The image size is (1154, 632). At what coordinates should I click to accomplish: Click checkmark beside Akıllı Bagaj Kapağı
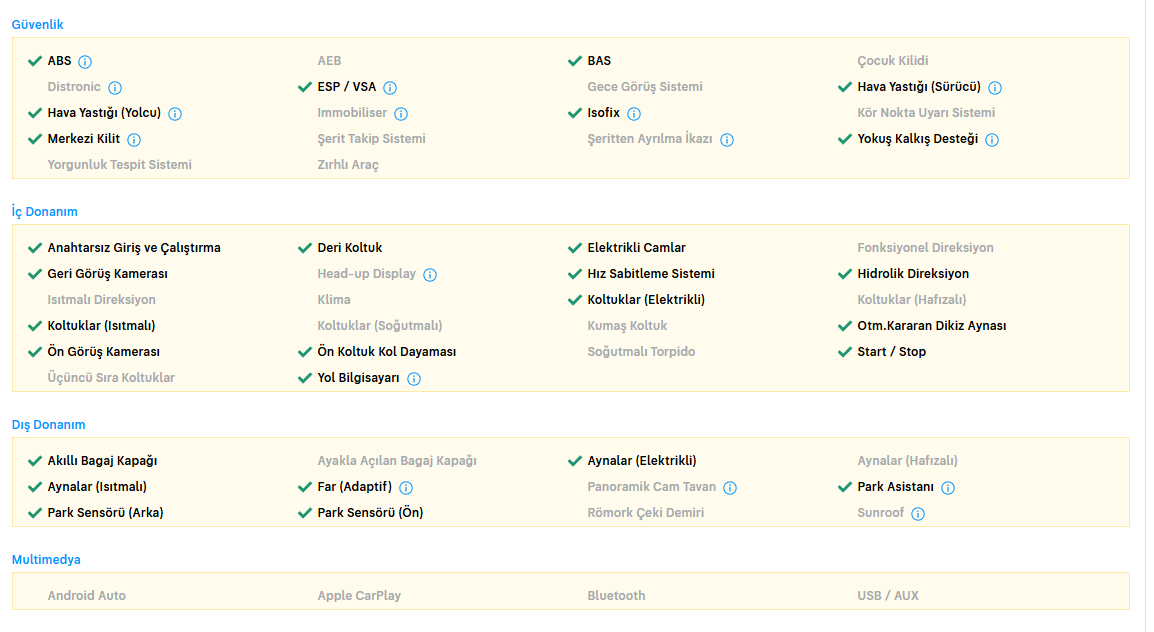coord(35,461)
